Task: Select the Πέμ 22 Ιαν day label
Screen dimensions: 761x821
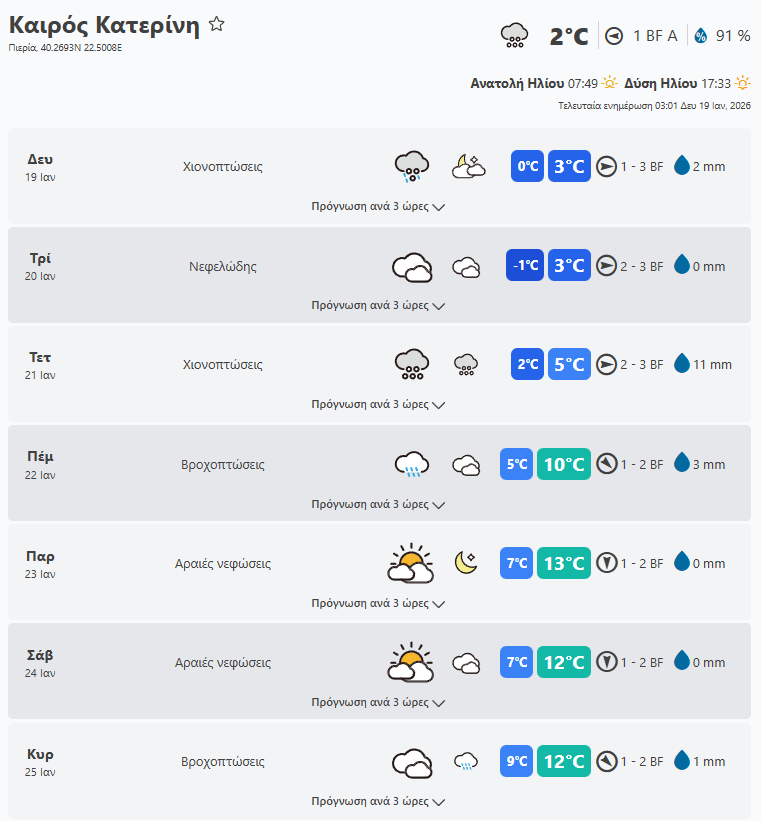Action: tap(40, 464)
